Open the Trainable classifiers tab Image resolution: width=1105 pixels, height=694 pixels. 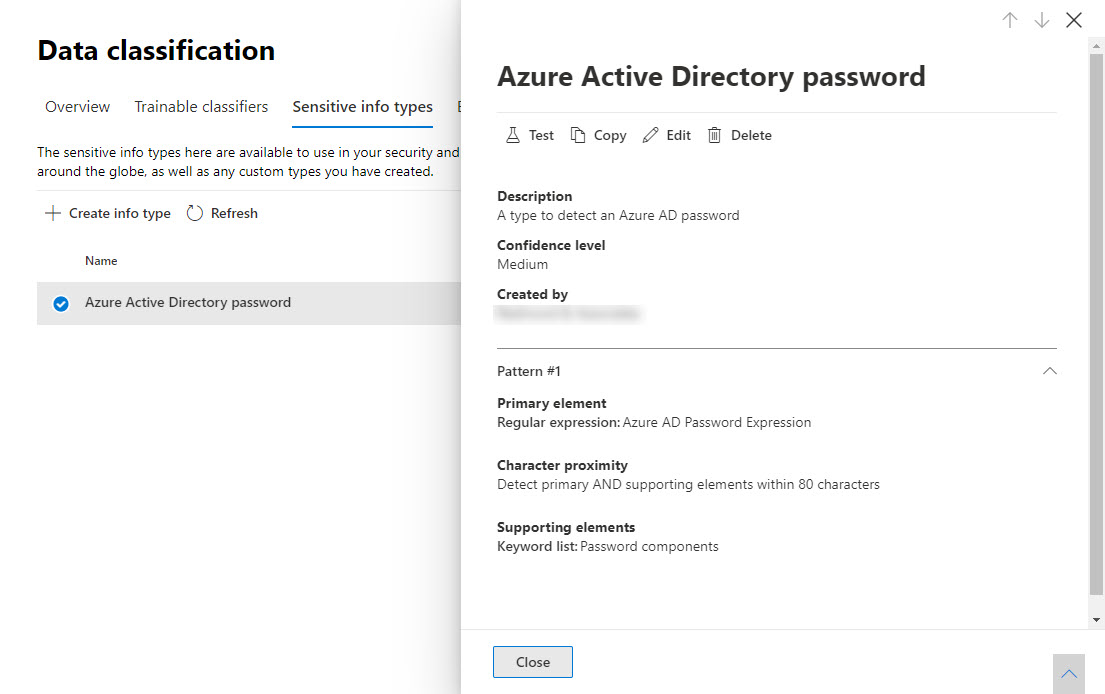click(200, 106)
